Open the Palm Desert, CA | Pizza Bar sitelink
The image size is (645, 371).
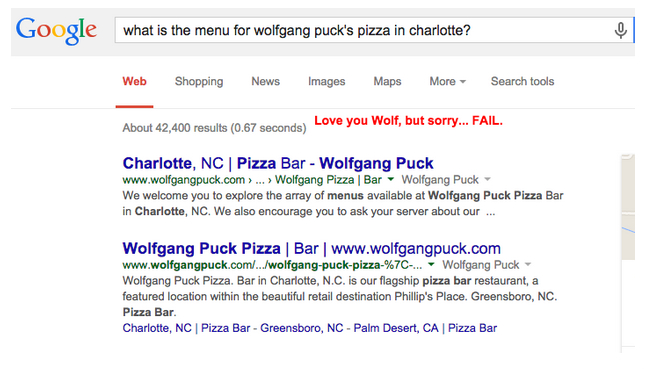(x=425, y=328)
